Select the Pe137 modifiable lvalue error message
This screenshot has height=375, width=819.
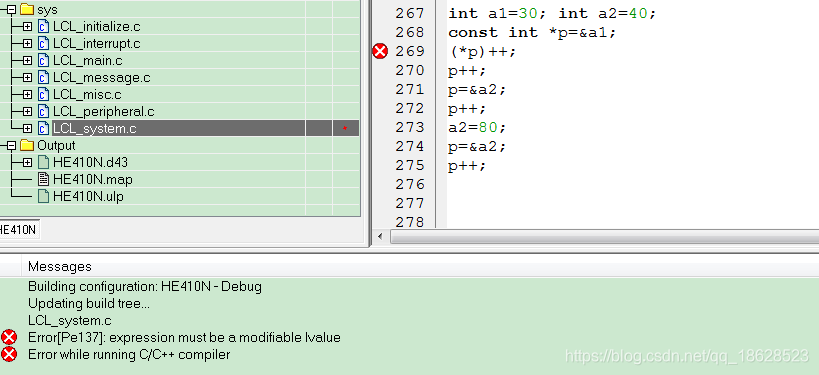tap(184, 337)
